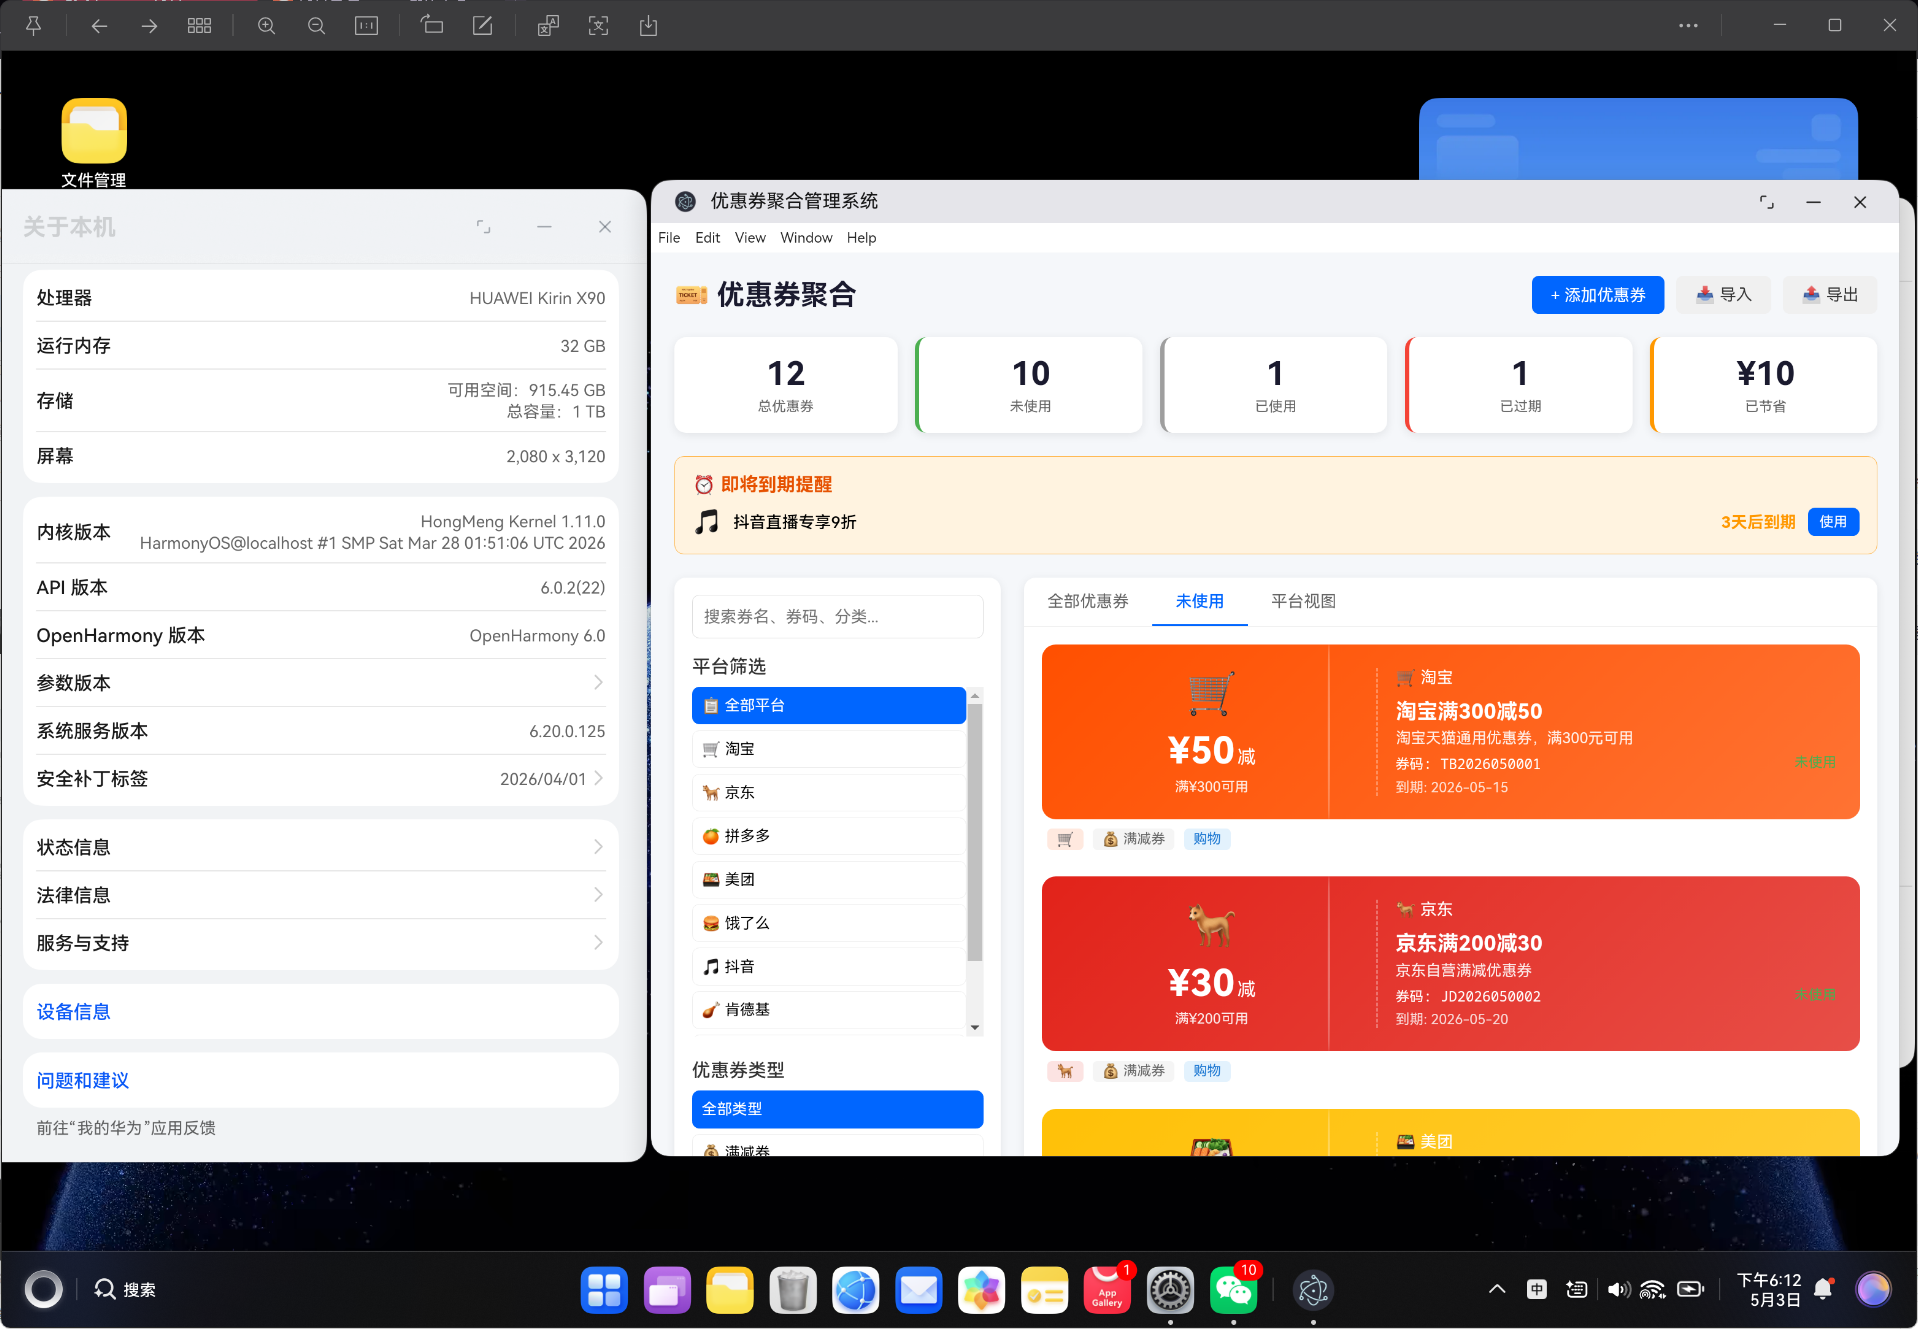Click the edit pencil icon in toolbar

pyautogui.click(x=482, y=26)
